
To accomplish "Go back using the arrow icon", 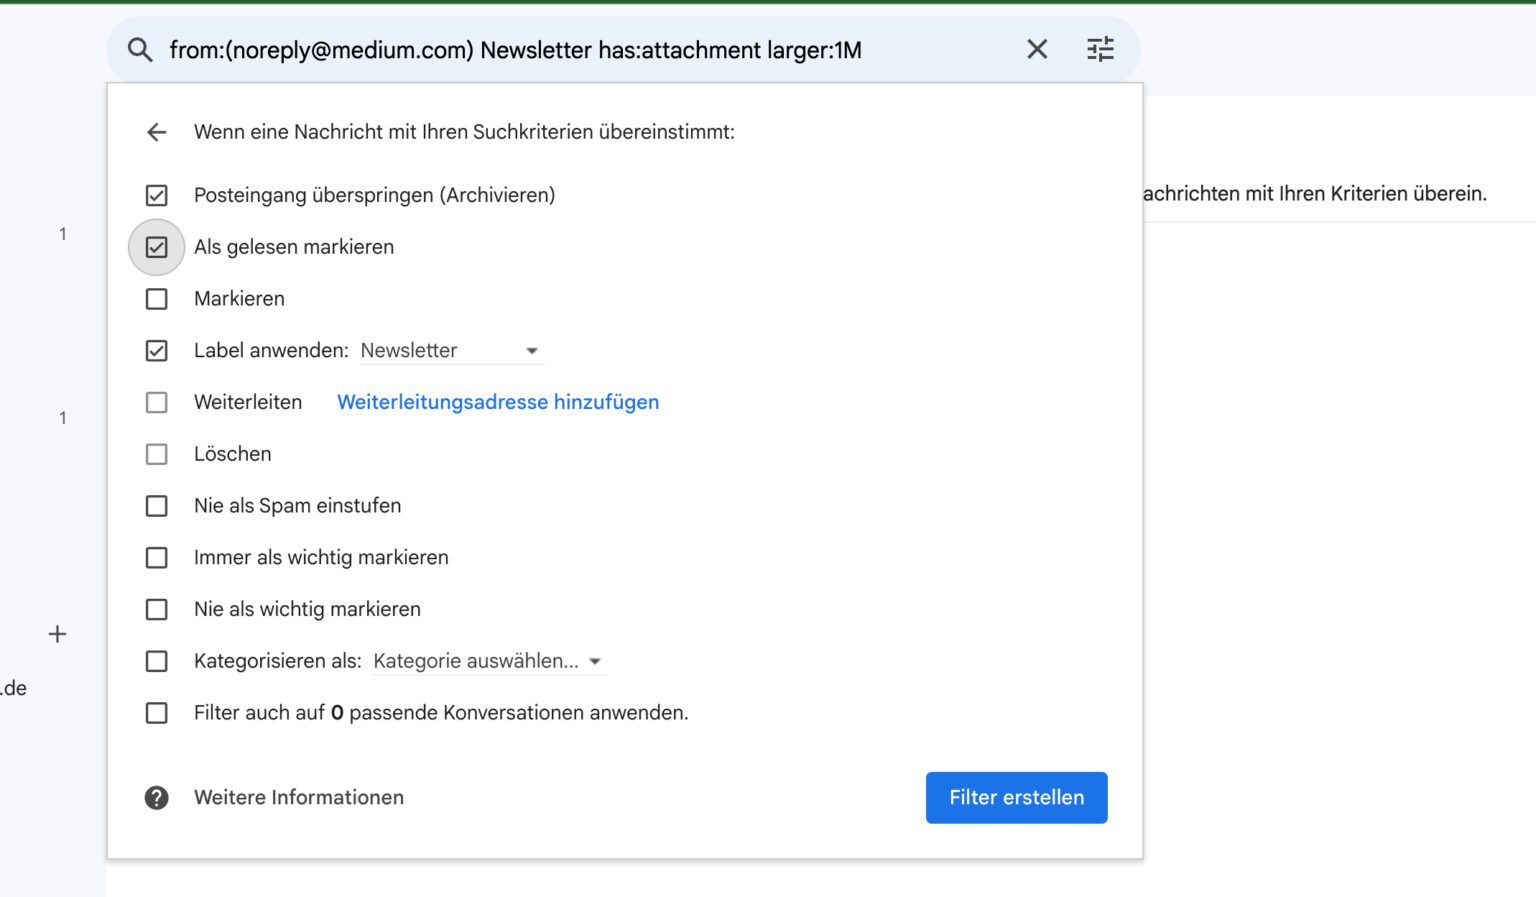I will click(x=157, y=132).
